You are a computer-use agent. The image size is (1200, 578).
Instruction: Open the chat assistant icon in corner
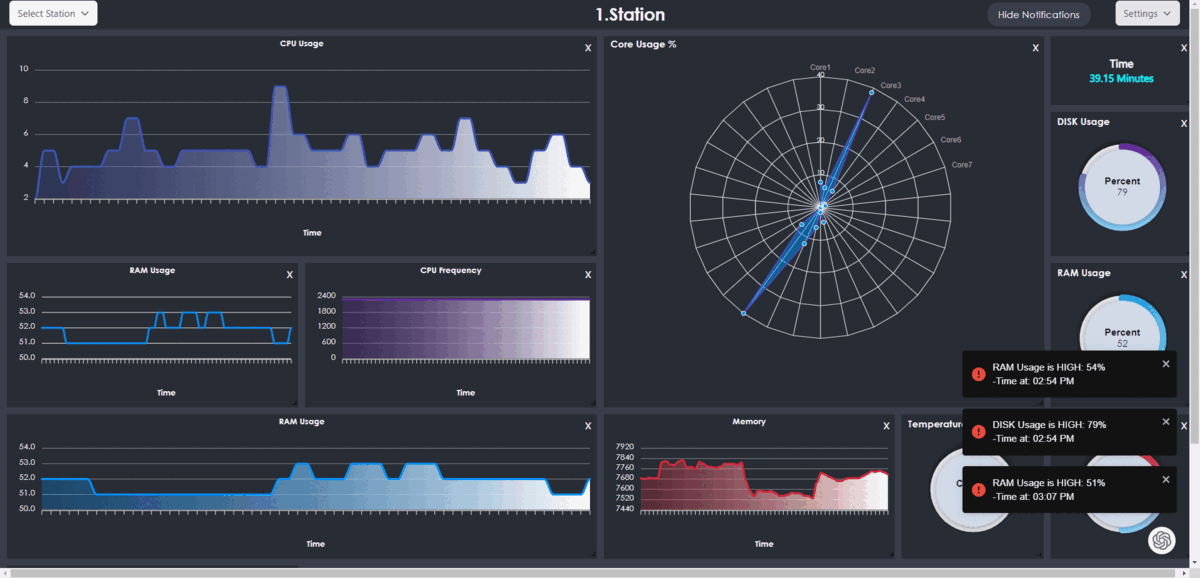[x=1161, y=540]
